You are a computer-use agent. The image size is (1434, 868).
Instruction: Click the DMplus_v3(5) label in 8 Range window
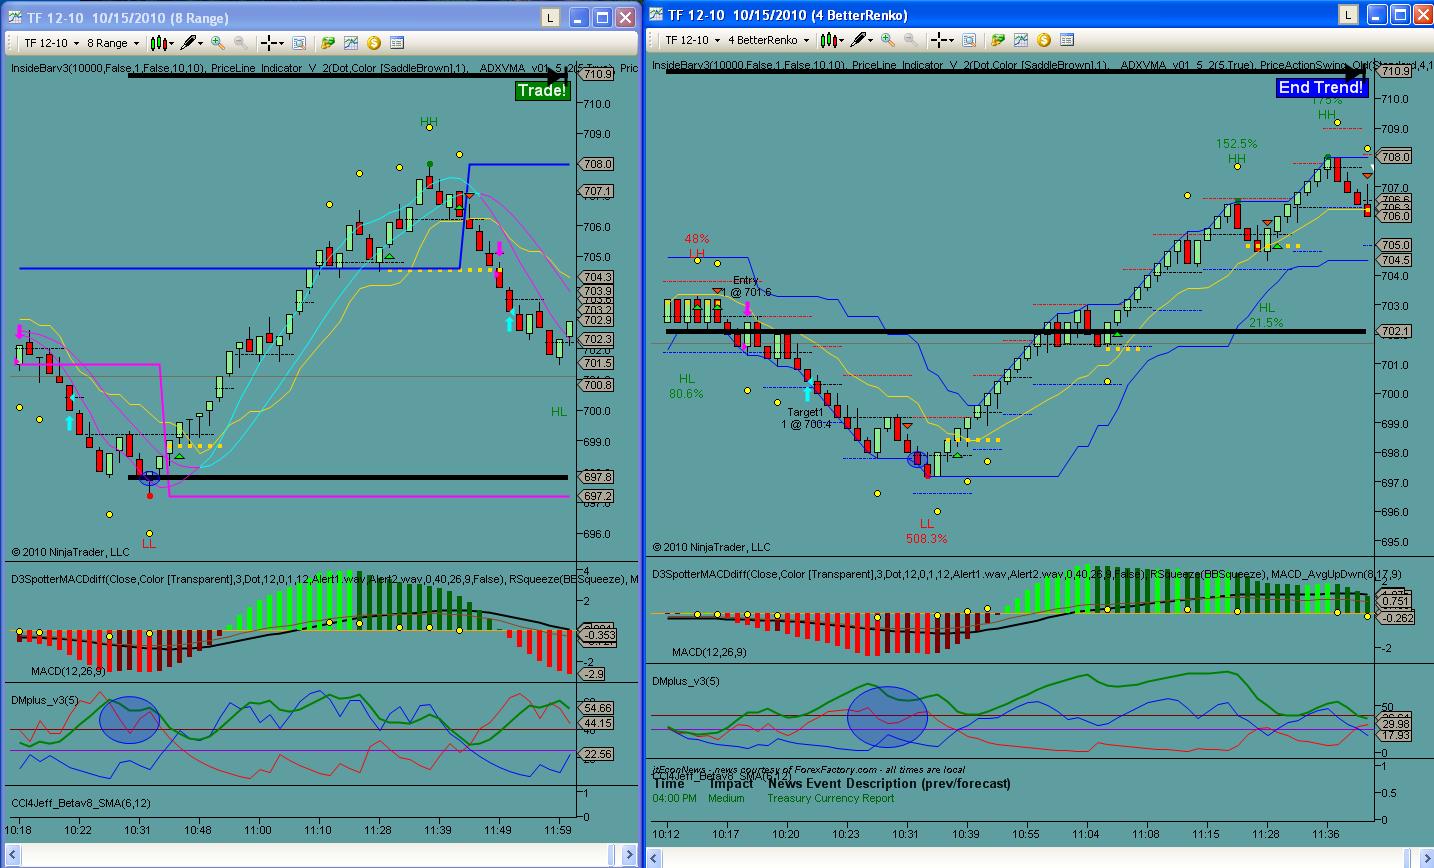(44, 701)
